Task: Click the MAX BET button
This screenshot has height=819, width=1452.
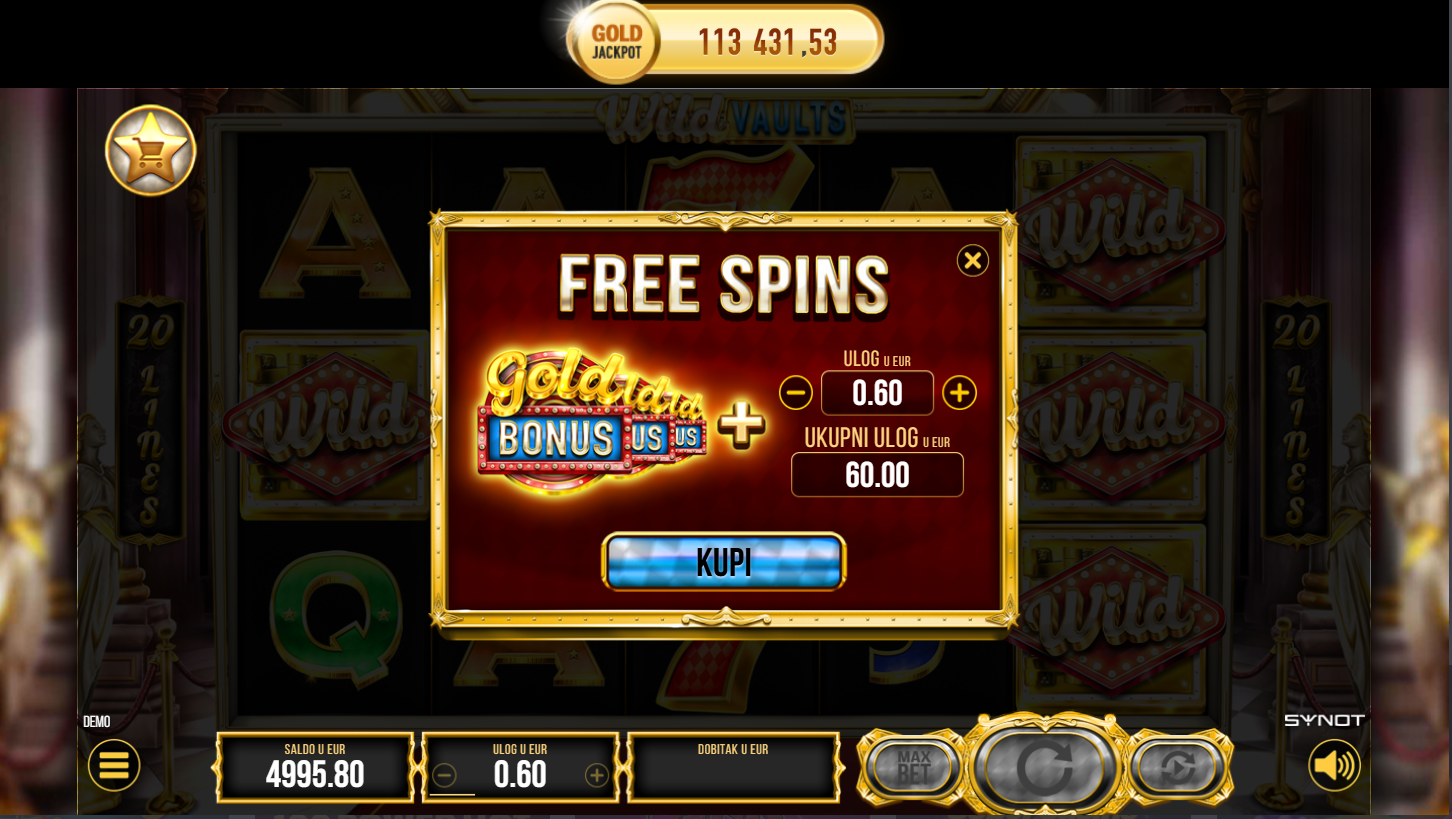Action: 912,767
